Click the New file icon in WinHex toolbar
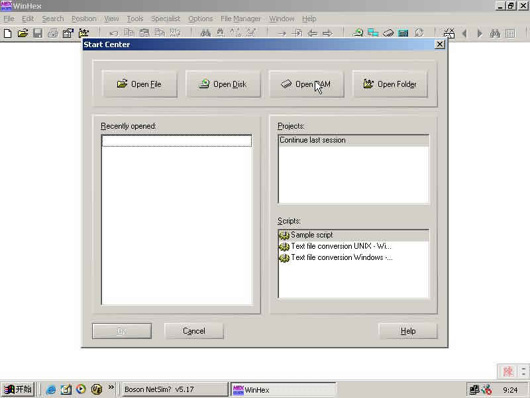Viewport: 530px width, 398px height. (8, 33)
